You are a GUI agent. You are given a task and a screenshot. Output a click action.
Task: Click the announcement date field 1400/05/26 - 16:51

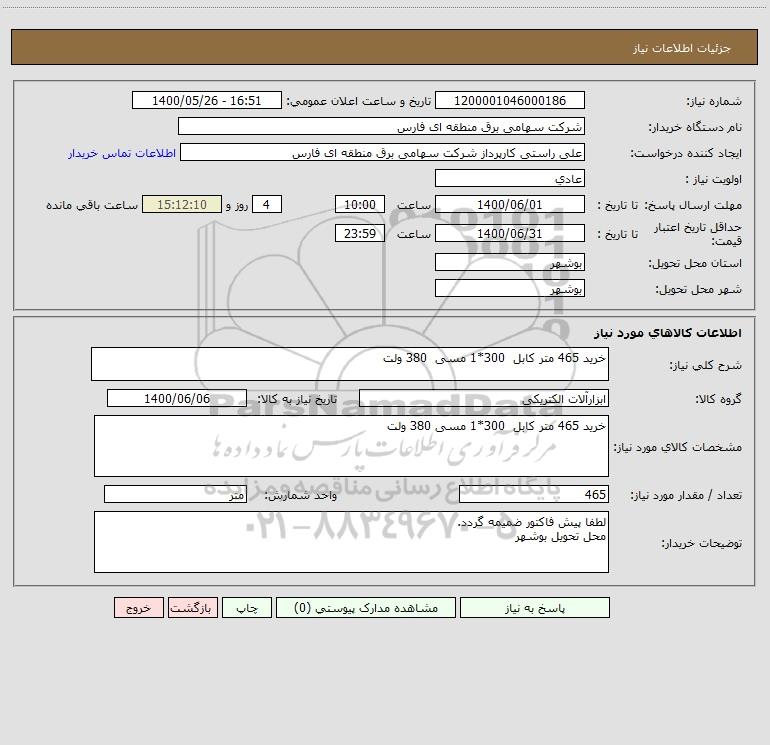pos(207,100)
